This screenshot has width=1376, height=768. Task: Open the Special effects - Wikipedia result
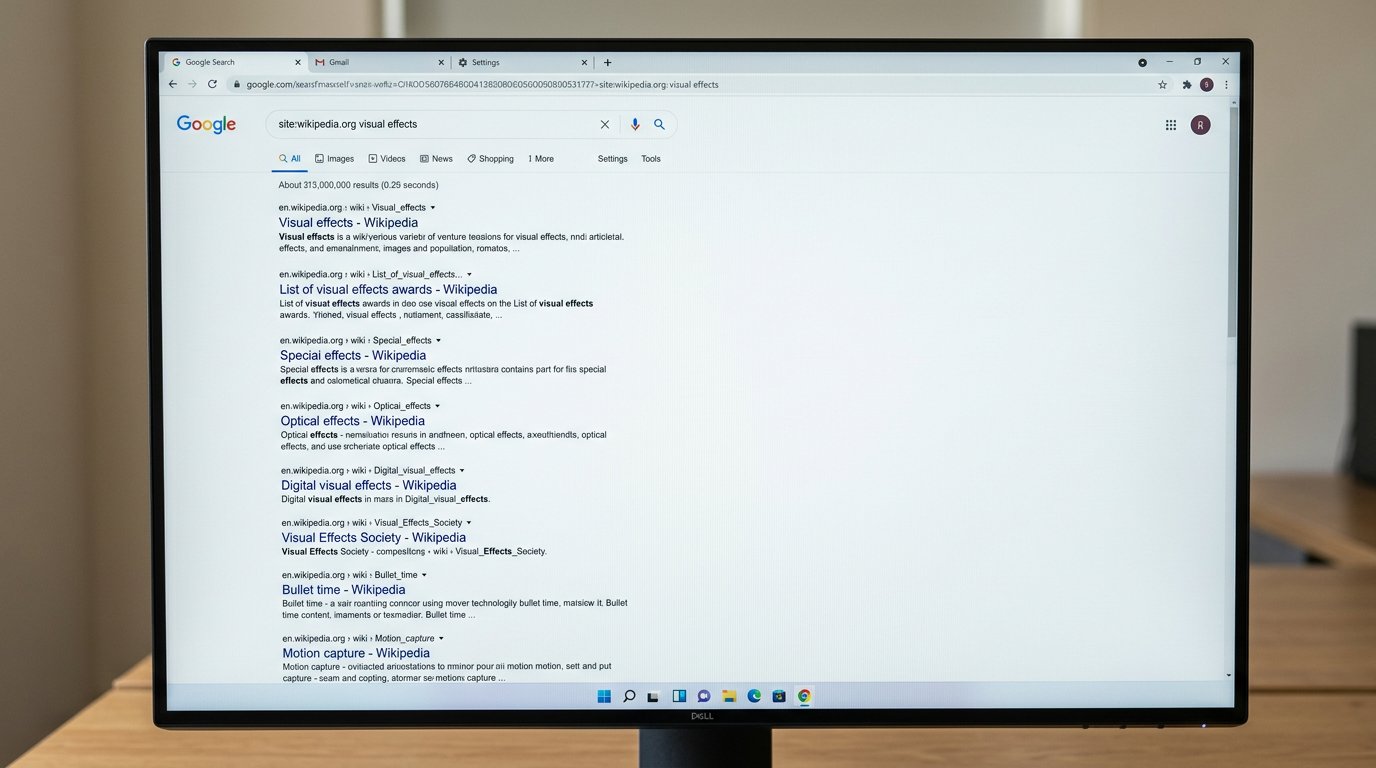pos(353,356)
